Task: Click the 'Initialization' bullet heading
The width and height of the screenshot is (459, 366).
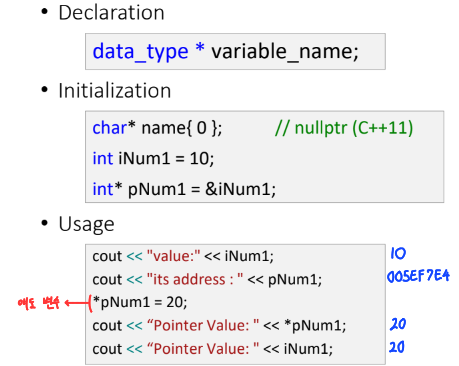Action: 115,91
